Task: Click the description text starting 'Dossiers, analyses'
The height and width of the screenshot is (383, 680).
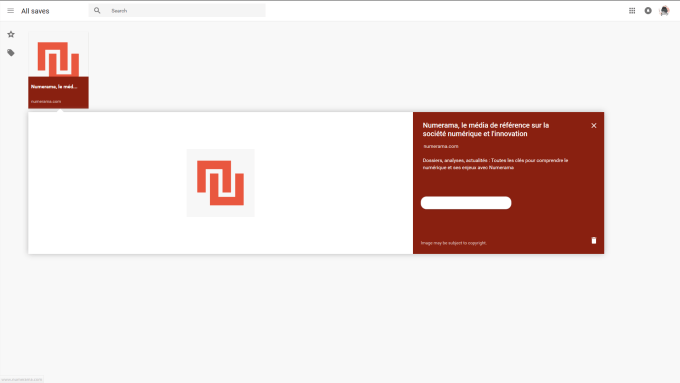Action: [495, 164]
